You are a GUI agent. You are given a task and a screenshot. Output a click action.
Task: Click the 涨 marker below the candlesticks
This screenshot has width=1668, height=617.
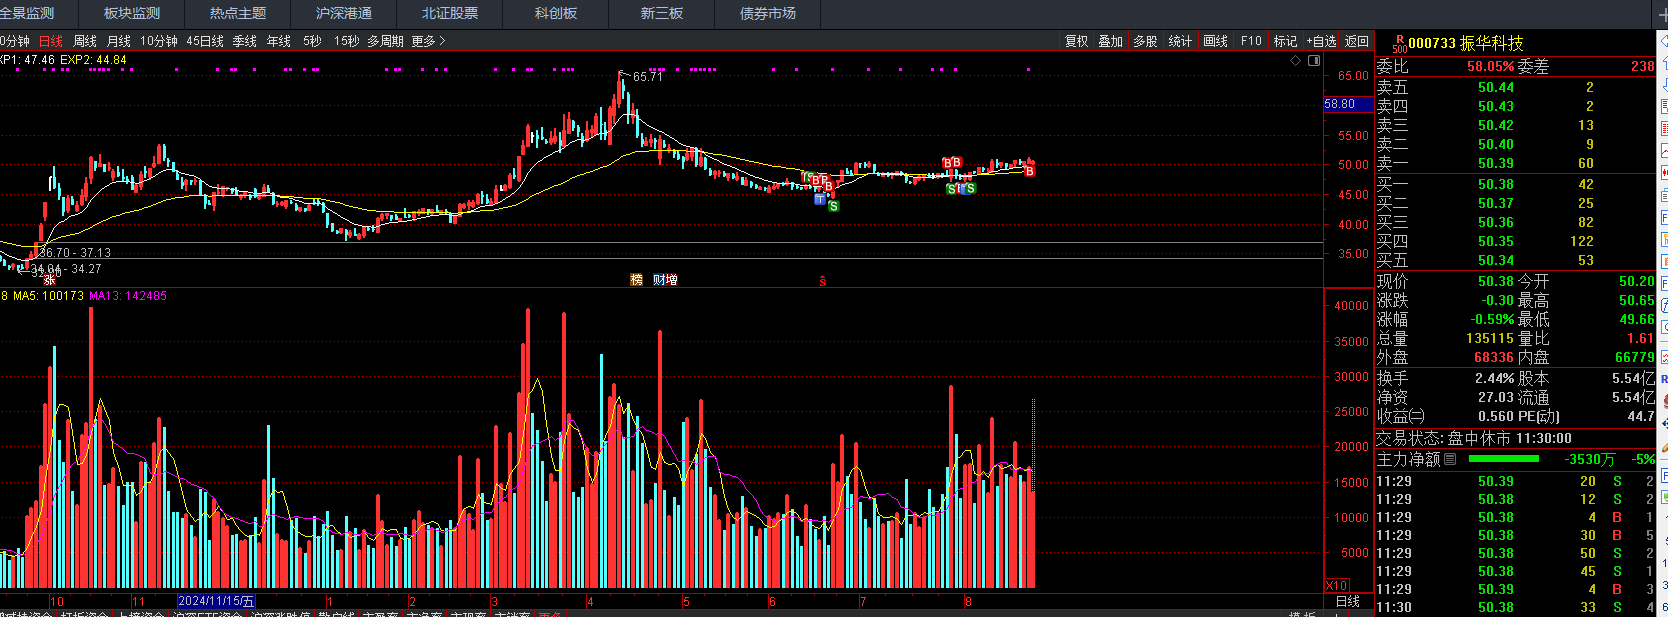coord(49,280)
